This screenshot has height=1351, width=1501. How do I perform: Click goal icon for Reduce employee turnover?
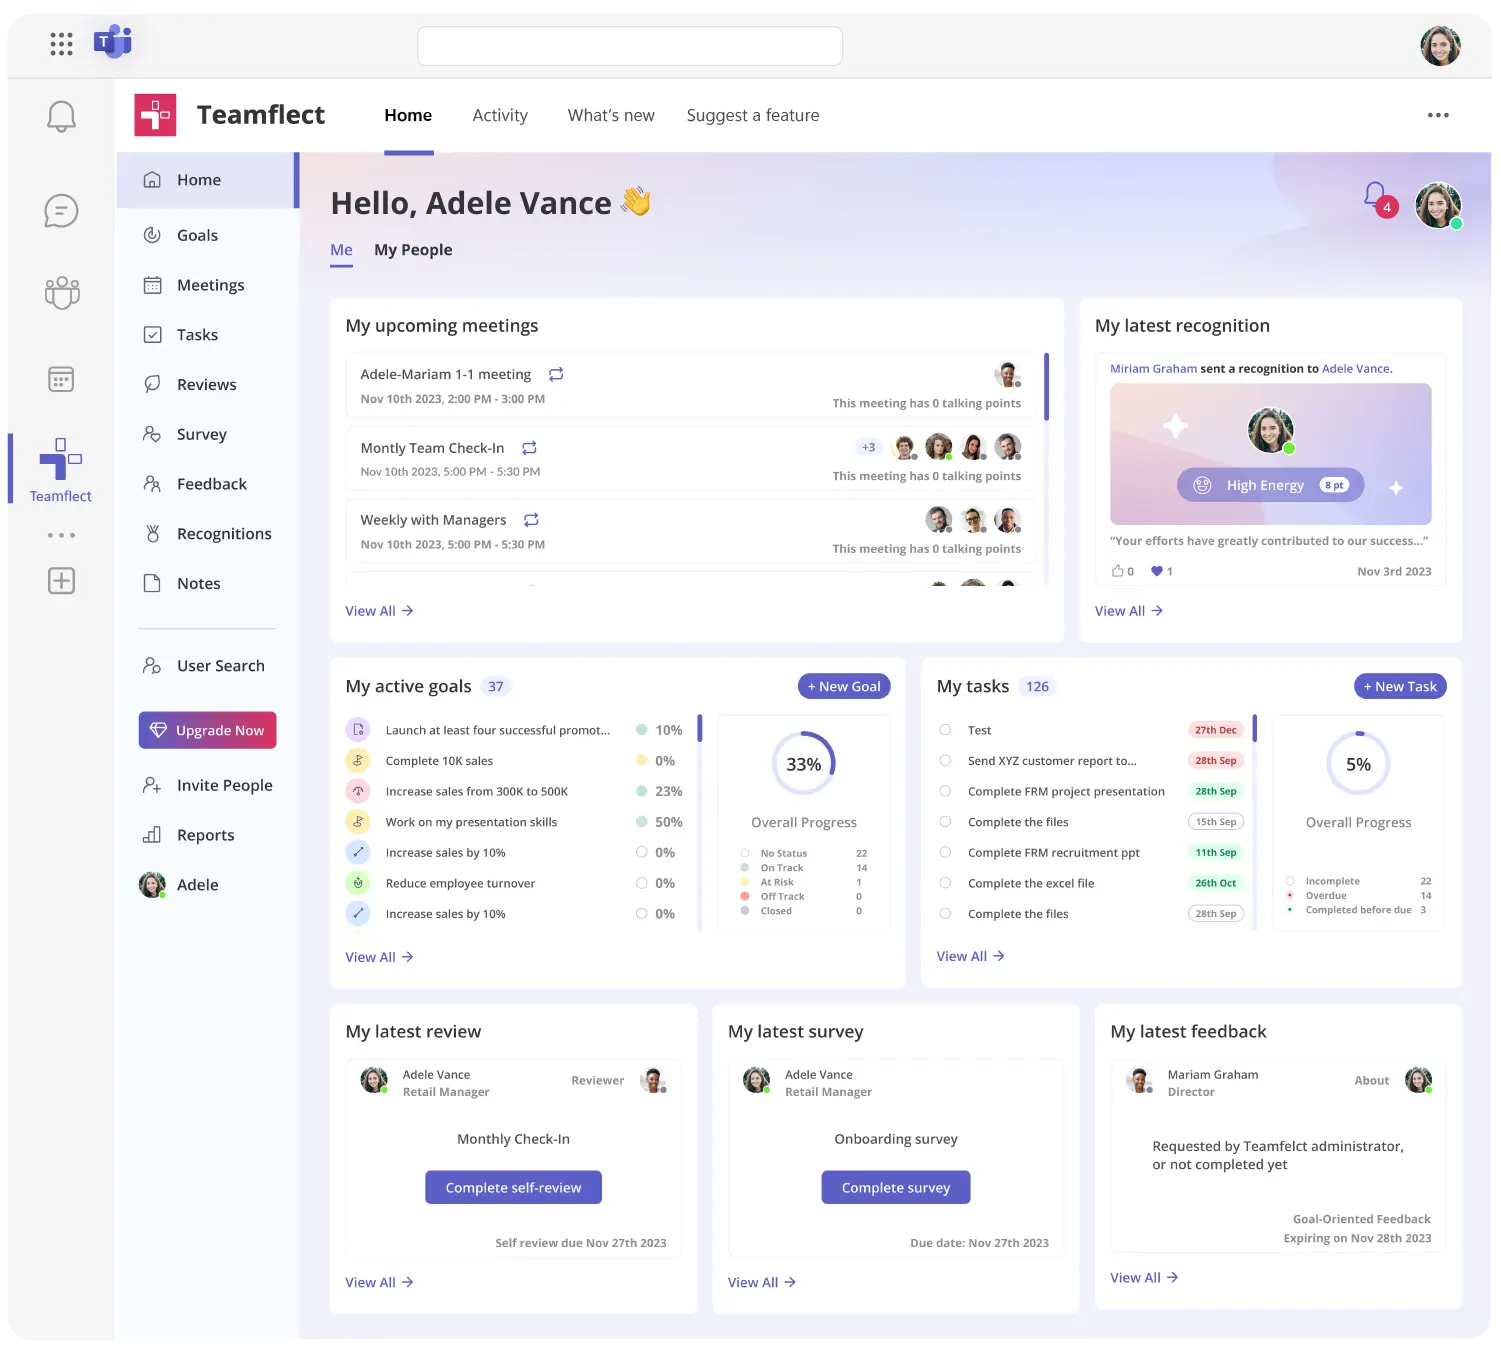tap(358, 883)
